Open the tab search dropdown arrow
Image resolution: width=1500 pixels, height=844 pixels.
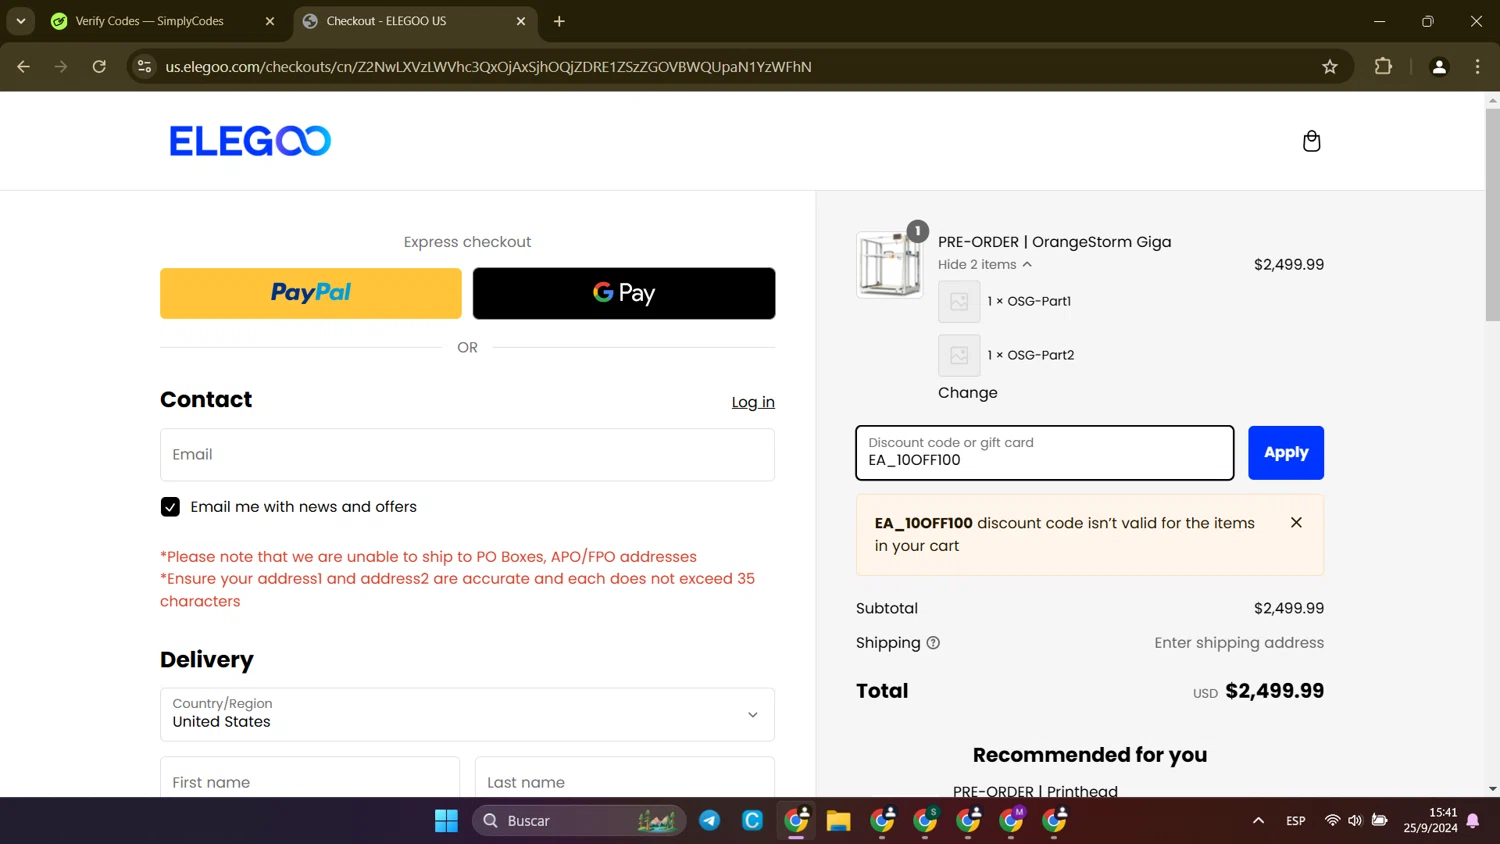[20, 21]
